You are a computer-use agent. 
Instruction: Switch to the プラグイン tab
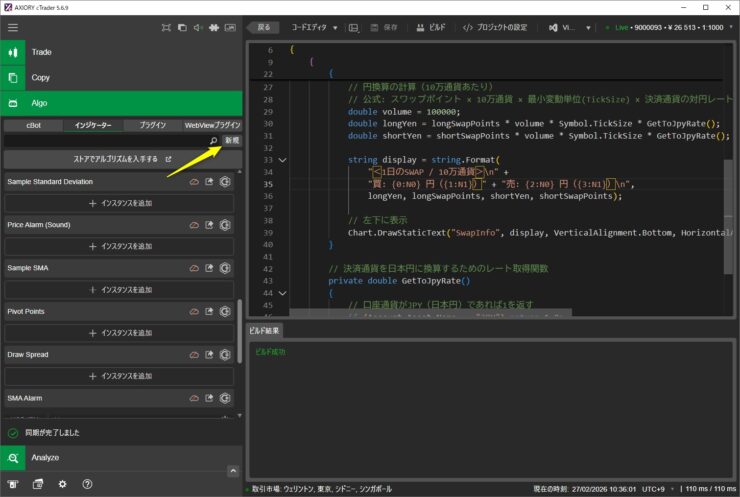tap(152, 125)
